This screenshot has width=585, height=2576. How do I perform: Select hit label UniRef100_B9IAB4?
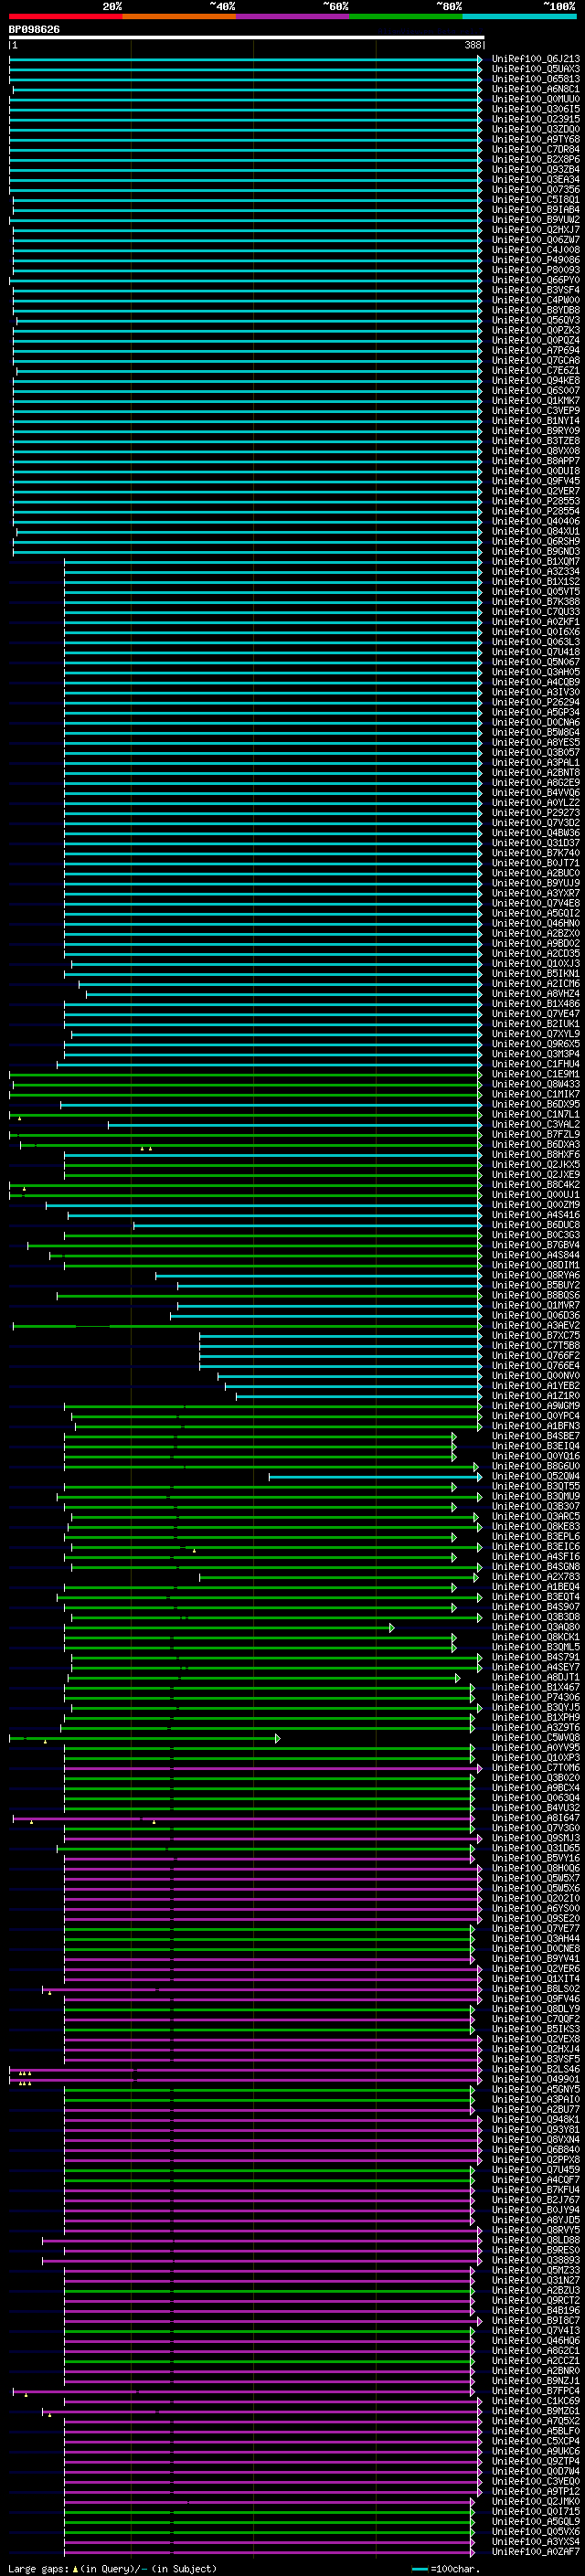coord(536,209)
